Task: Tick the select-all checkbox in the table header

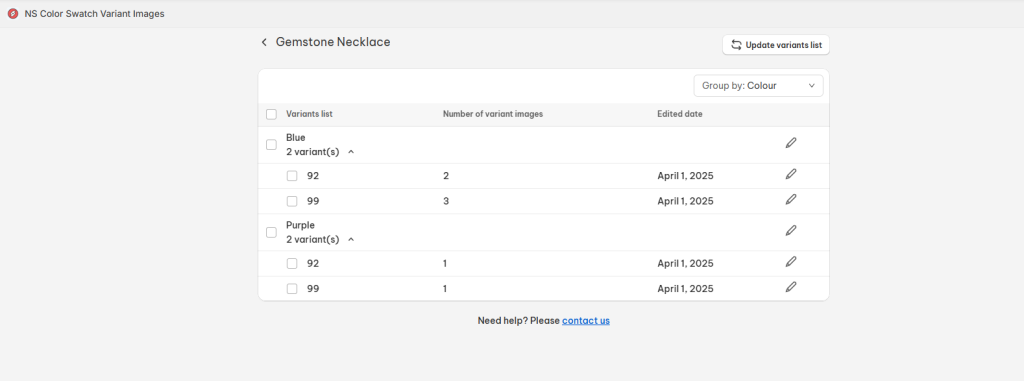Action: [x=272, y=114]
